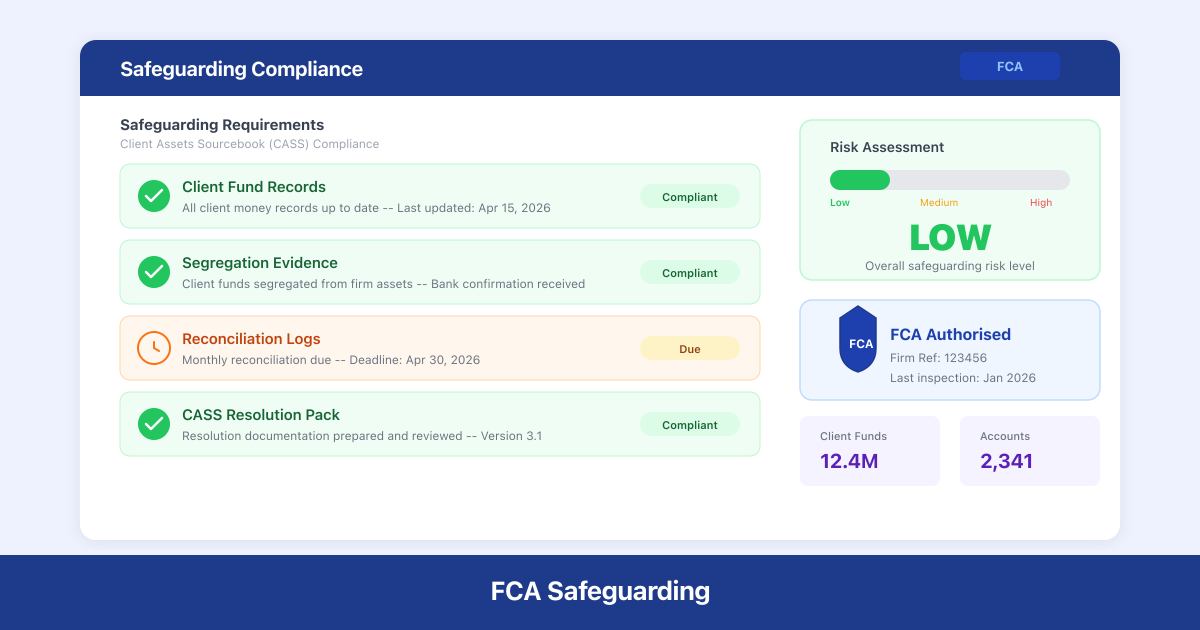Switch to the FCA tab
Screen dimensions: 1200x630
[x=1010, y=66]
